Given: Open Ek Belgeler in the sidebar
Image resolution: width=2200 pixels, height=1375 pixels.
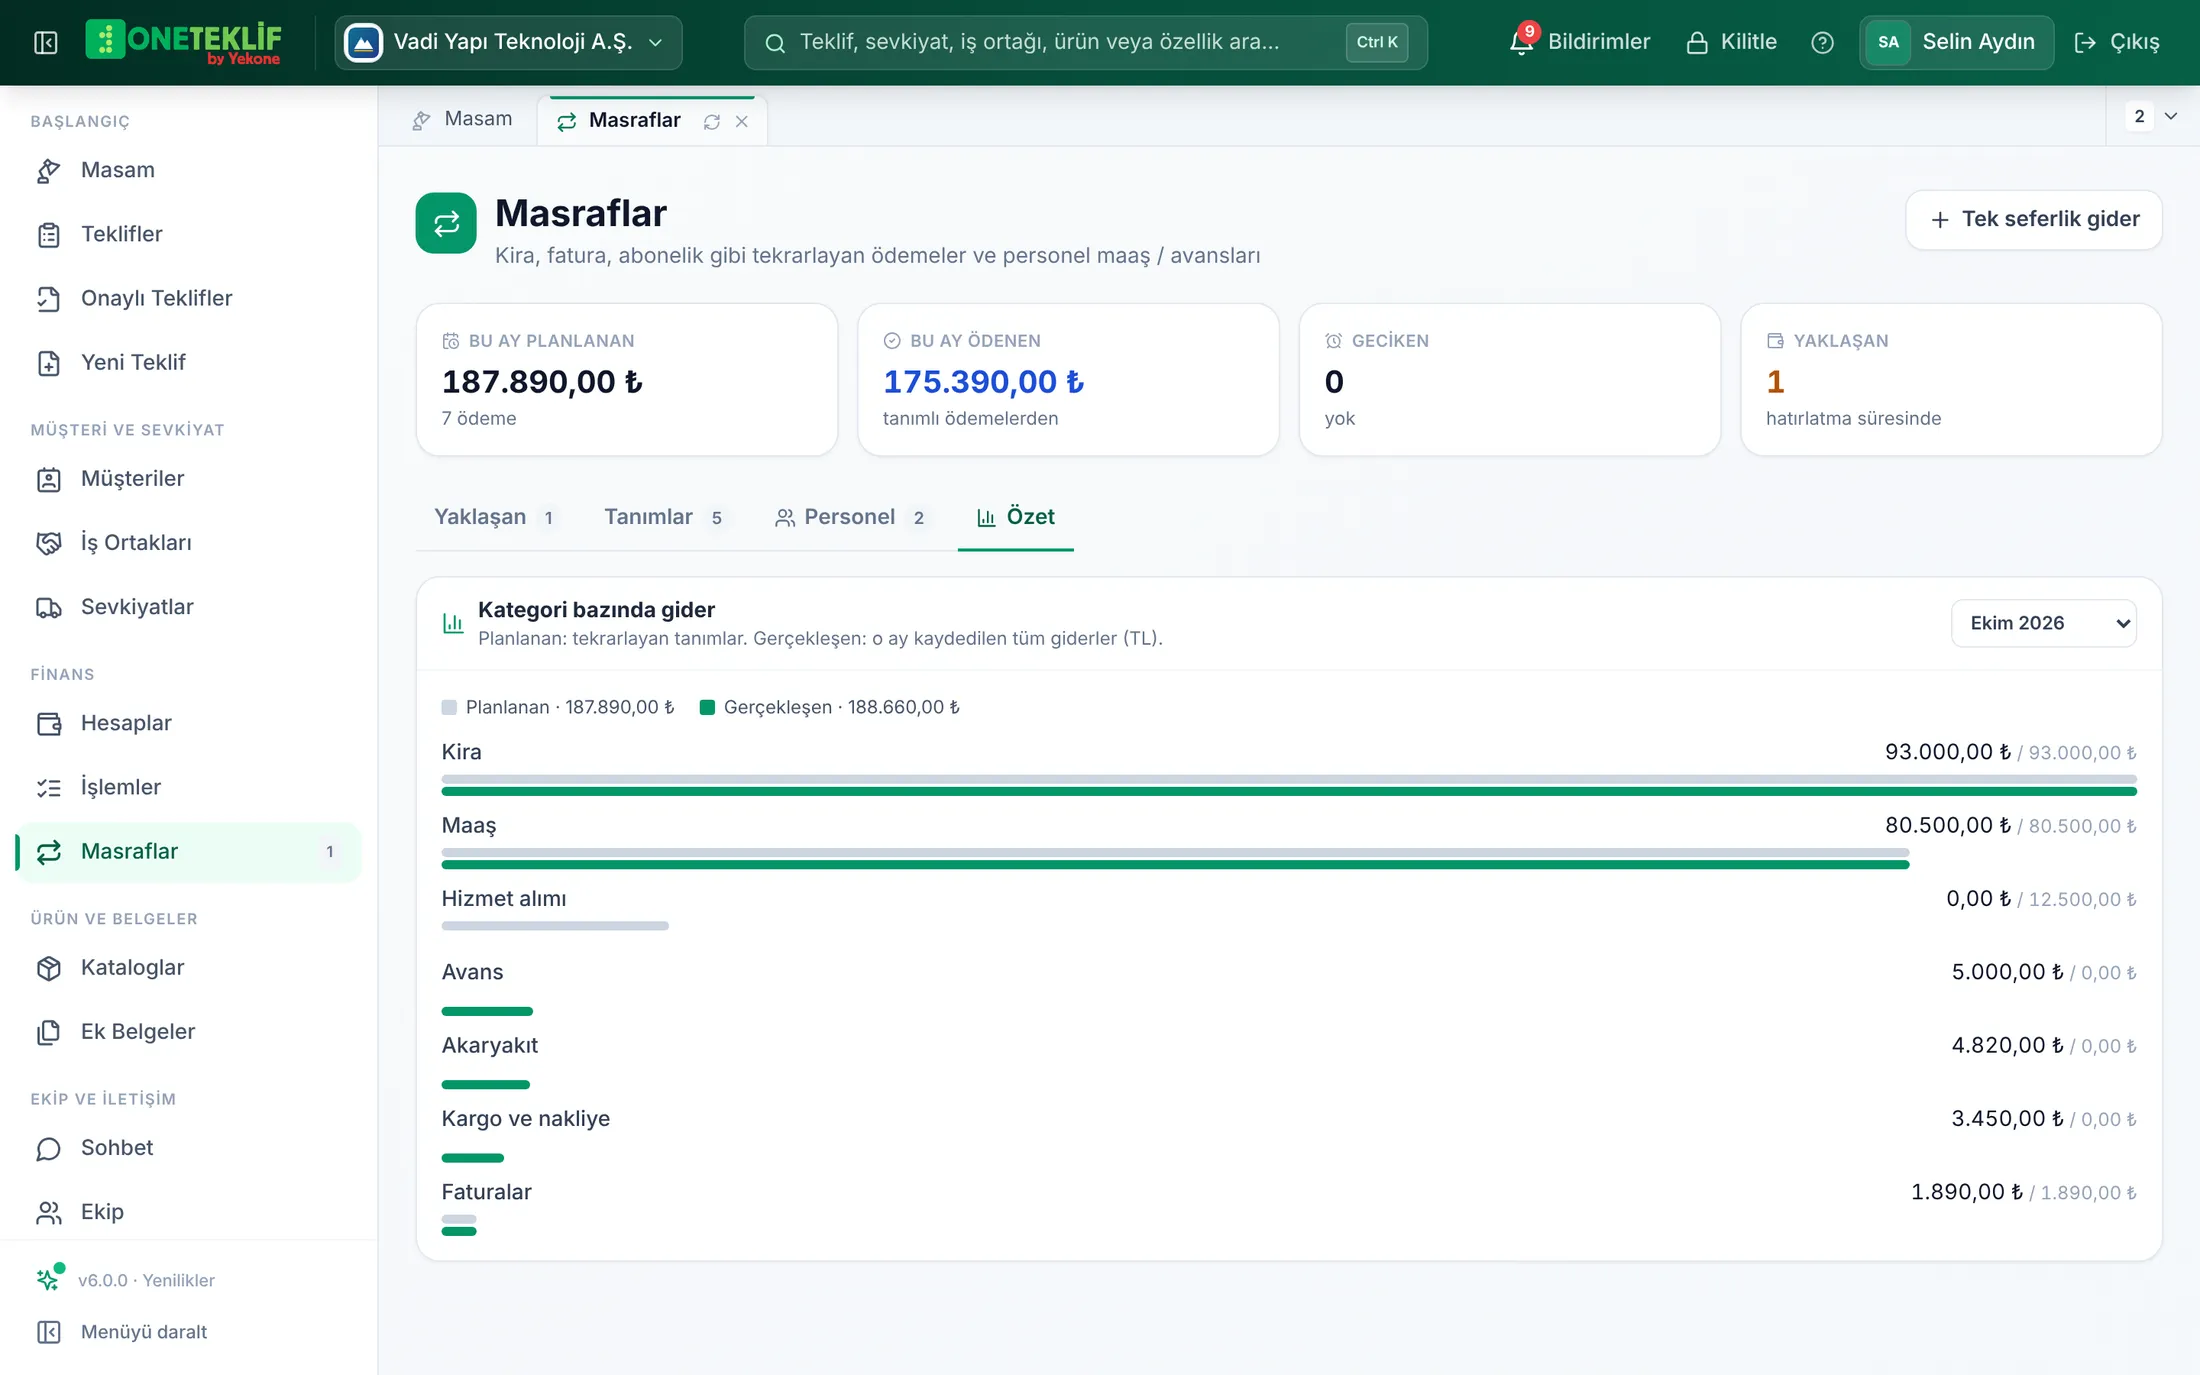Looking at the screenshot, I should (x=188, y=1032).
